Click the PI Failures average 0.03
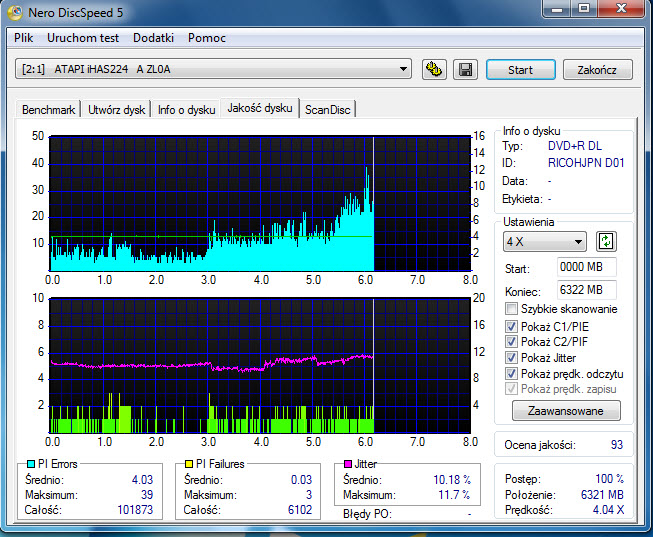This screenshot has height=537, width=653. (x=302, y=480)
